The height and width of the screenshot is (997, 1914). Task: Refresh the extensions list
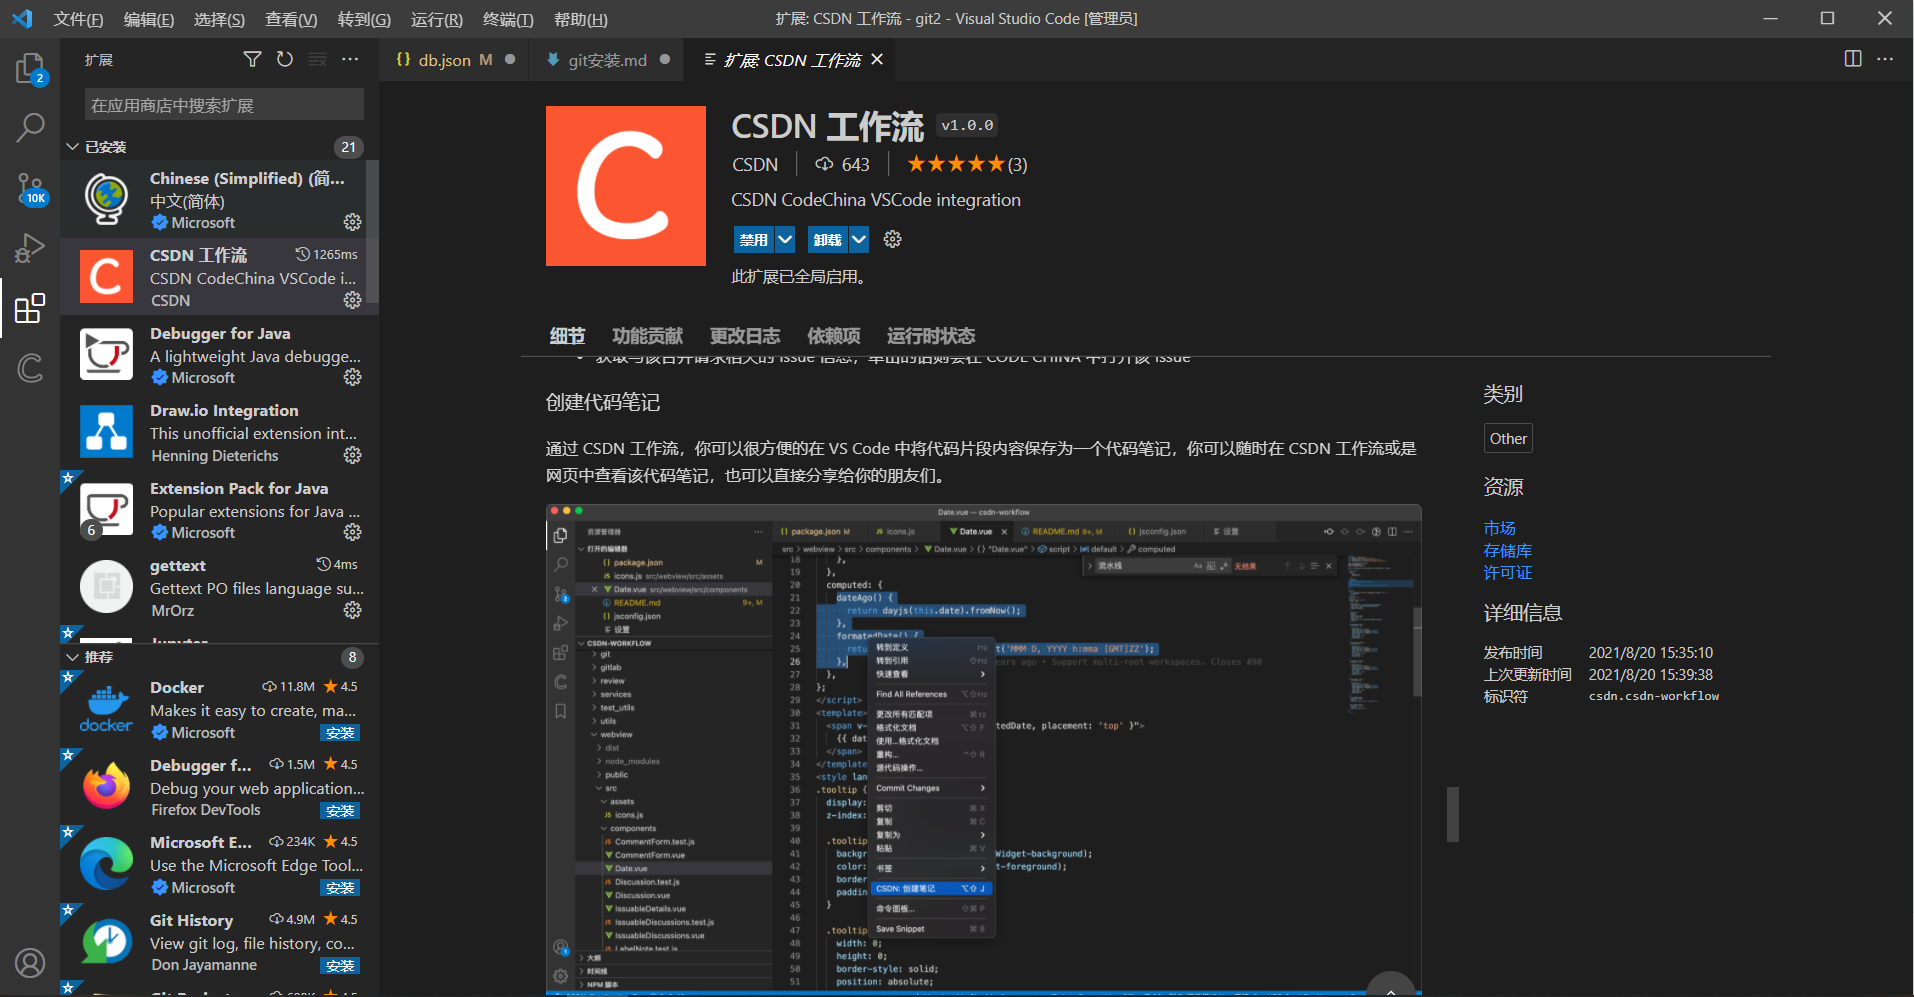(285, 60)
